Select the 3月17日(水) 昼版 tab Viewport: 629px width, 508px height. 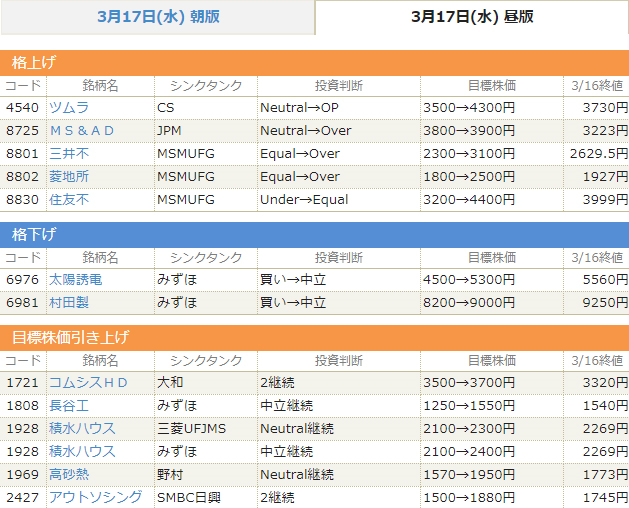472,17
